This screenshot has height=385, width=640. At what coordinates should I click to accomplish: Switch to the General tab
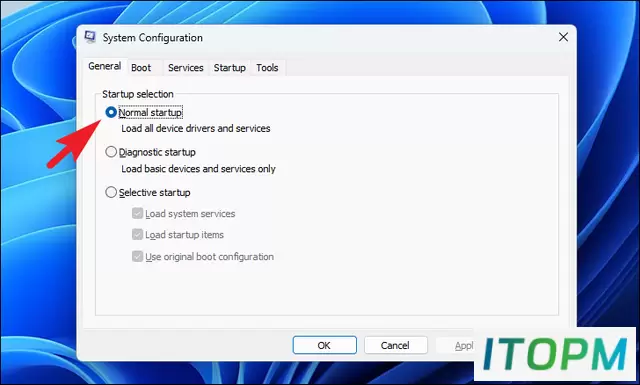click(x=104, y=66)
